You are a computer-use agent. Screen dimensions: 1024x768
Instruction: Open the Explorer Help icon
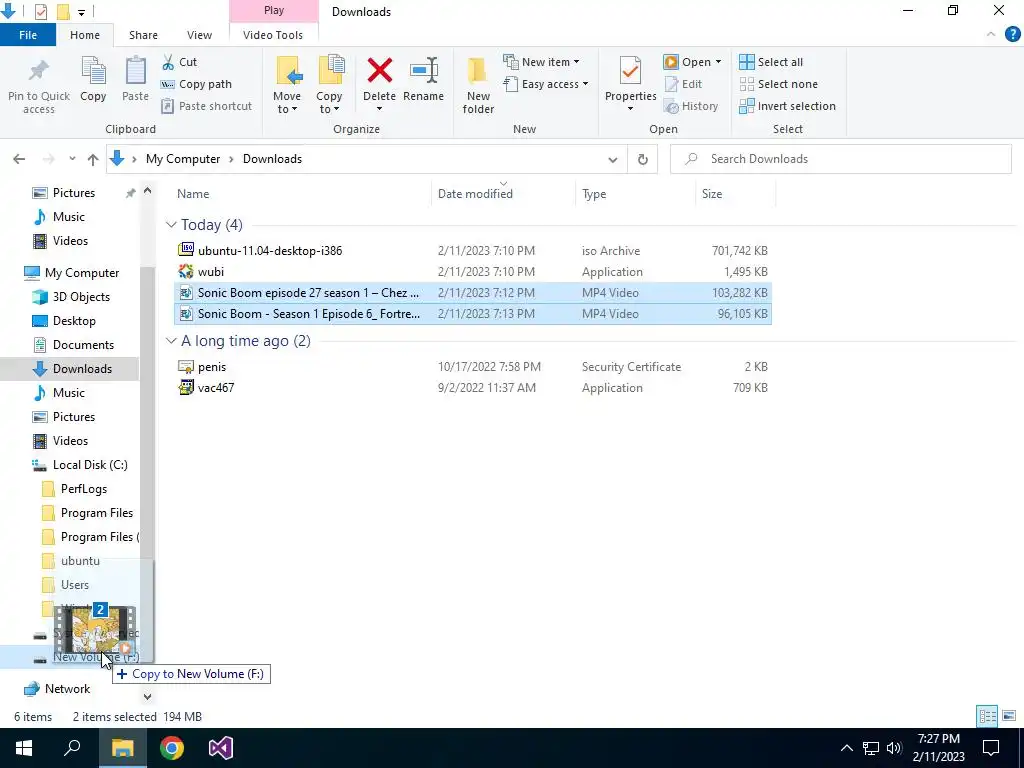(1012, 35)
